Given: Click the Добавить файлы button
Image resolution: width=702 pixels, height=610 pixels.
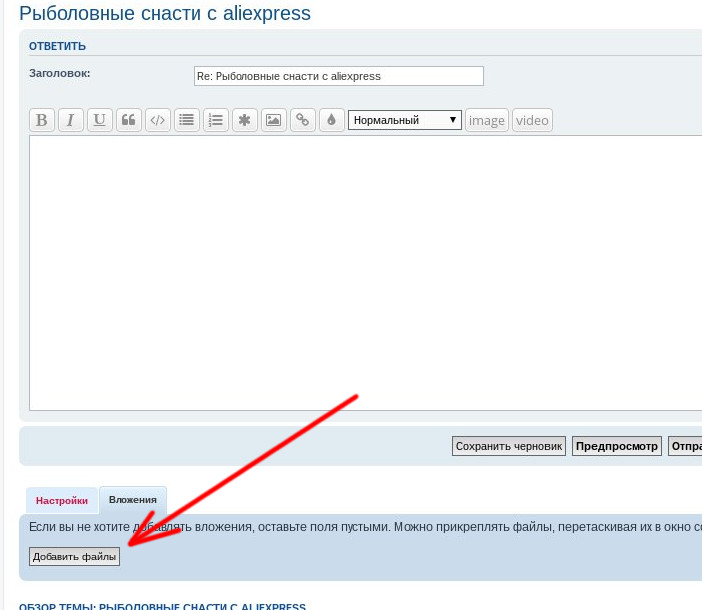Looking at the screenshot, I should tap(74, 557).
